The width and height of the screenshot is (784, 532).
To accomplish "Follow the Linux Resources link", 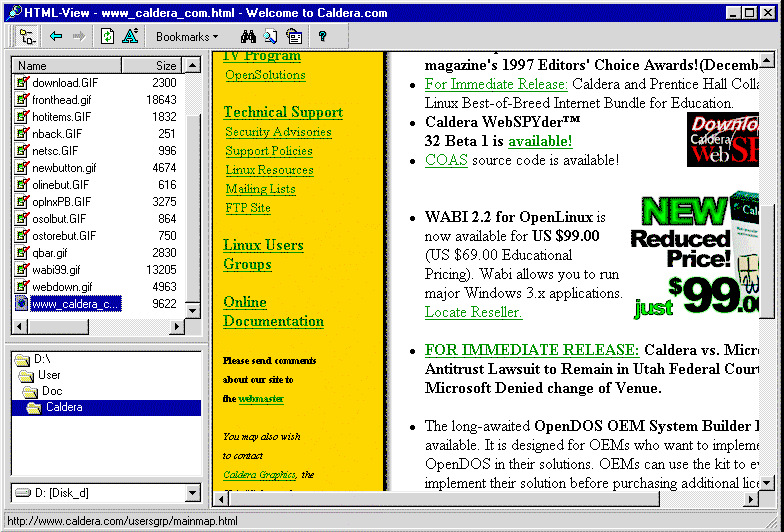I will (270, 170).
